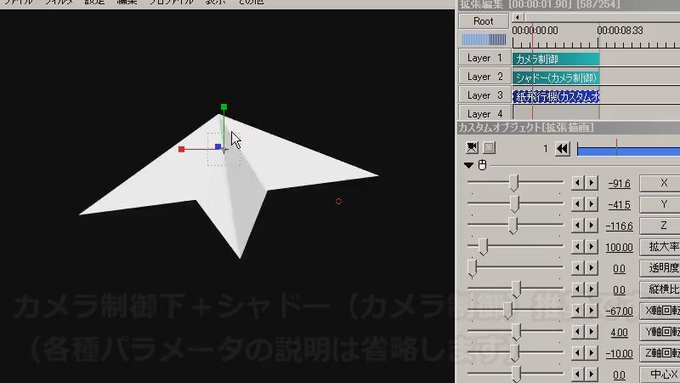Decrease Y軸回転 with its left arrow

(x=577, y=331)
